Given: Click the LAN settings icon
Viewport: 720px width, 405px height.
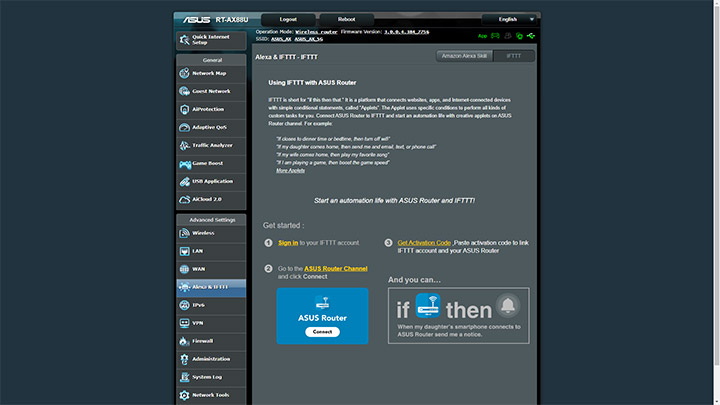Looking at the screenshot, I should pos(185,251).
